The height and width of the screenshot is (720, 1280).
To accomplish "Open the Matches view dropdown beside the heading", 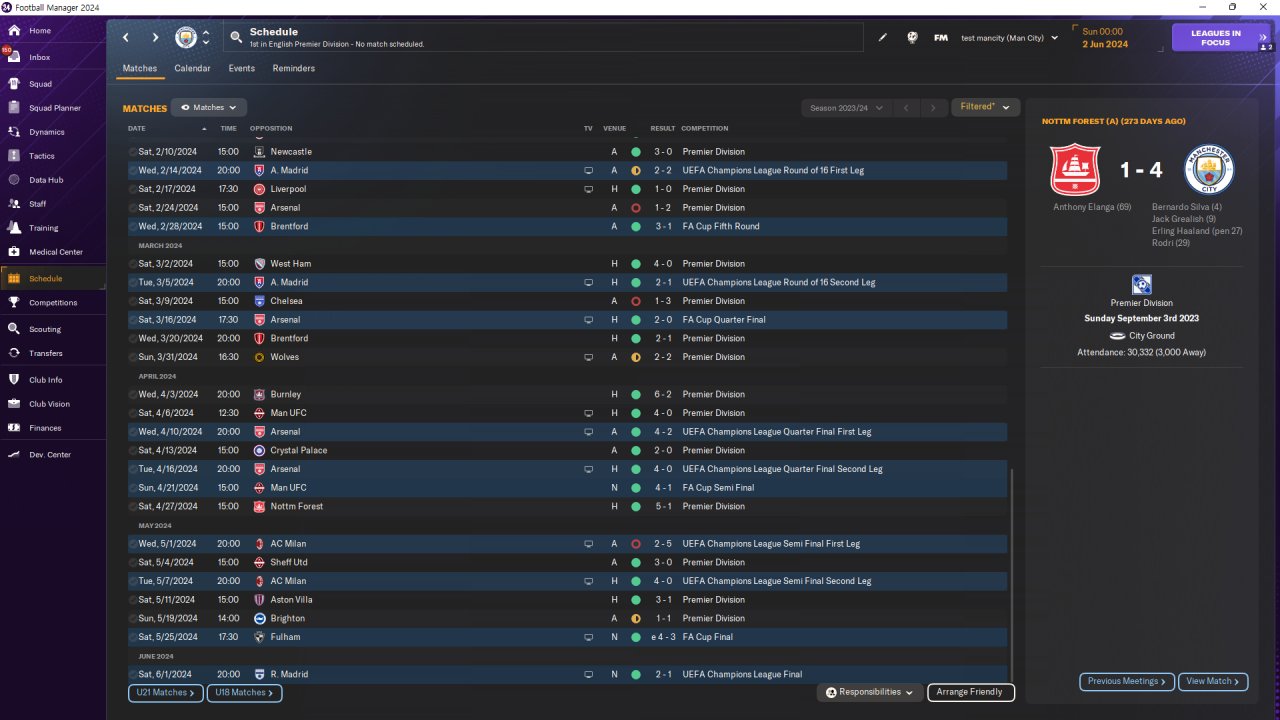I will [x=209, y=108].
